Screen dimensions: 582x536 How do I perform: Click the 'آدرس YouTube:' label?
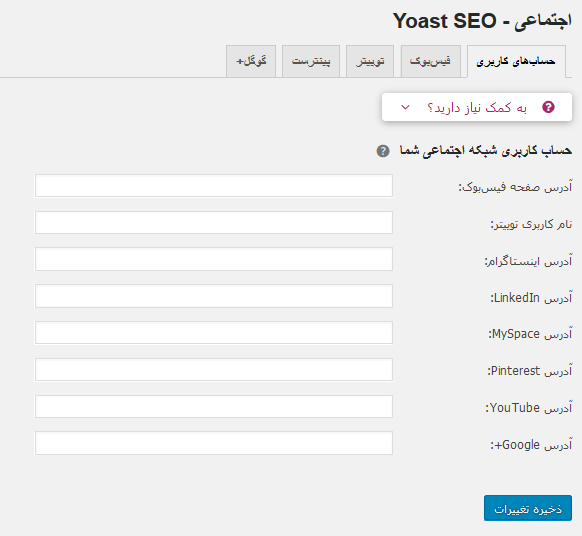pos(529,408)
